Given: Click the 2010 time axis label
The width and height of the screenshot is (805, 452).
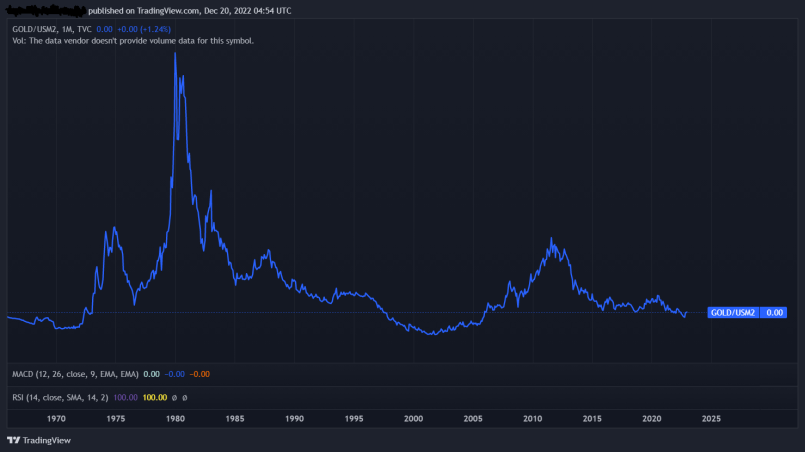Looking at the screenshot, I should (x=532, y=419).
